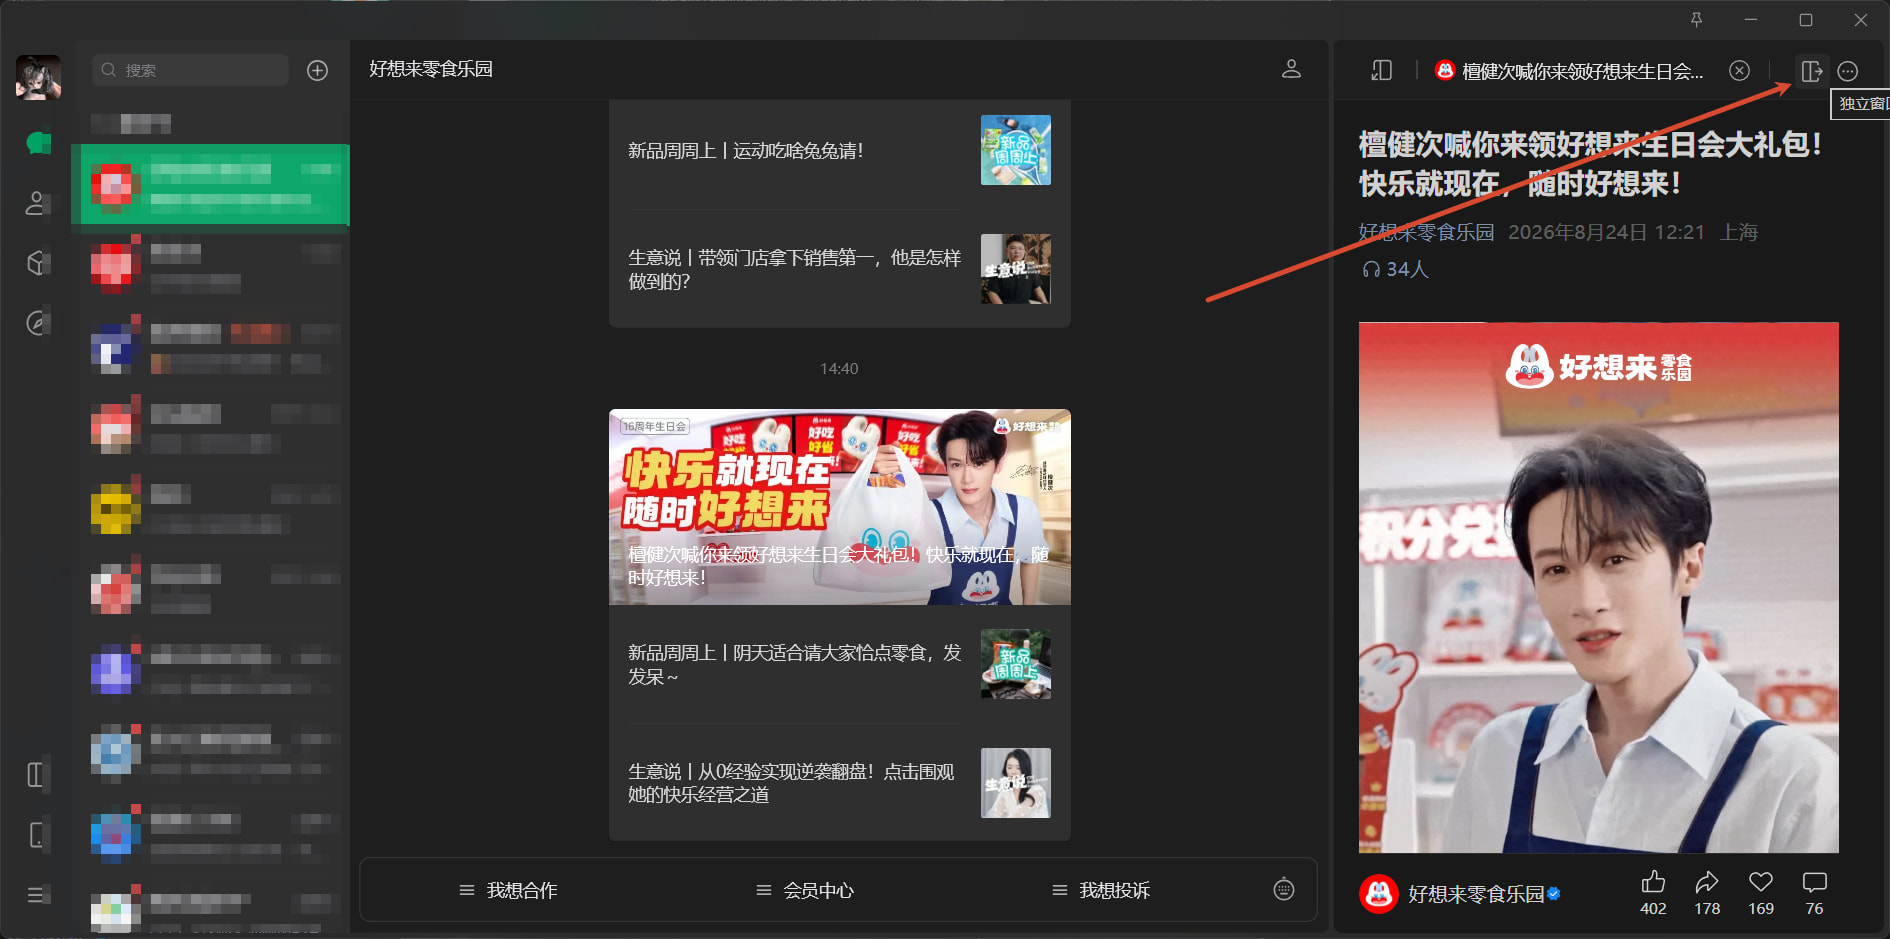Click the plus button beside search
Viewport: 1890px width, 939px height.
tap(317, 70)
